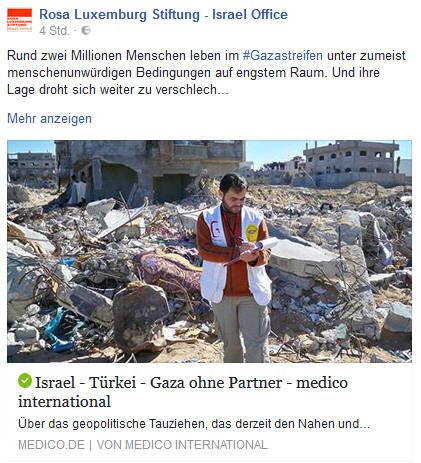Click the post text starting Rund zwei Millionen

(207, 72)
